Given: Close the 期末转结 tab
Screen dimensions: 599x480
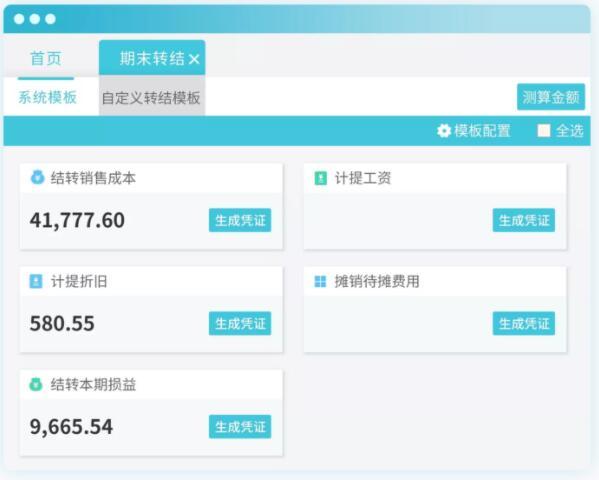Looking at the screenshot, I should tap(194, 59).
